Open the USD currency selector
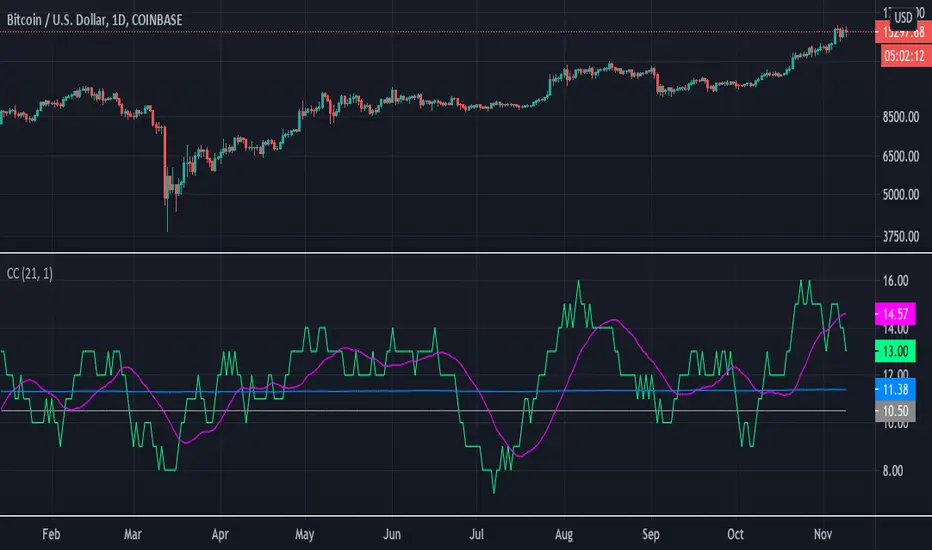 point(903,17)
